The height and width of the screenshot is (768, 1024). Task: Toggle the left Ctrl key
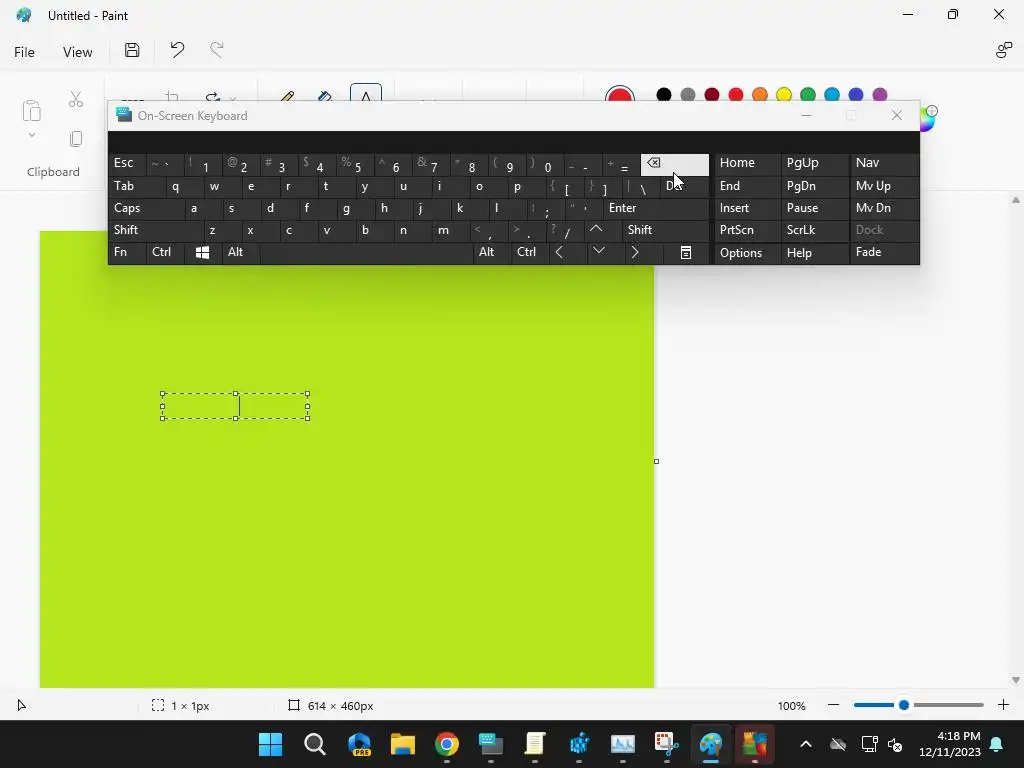pyautogui.click(x=165, y=252)
